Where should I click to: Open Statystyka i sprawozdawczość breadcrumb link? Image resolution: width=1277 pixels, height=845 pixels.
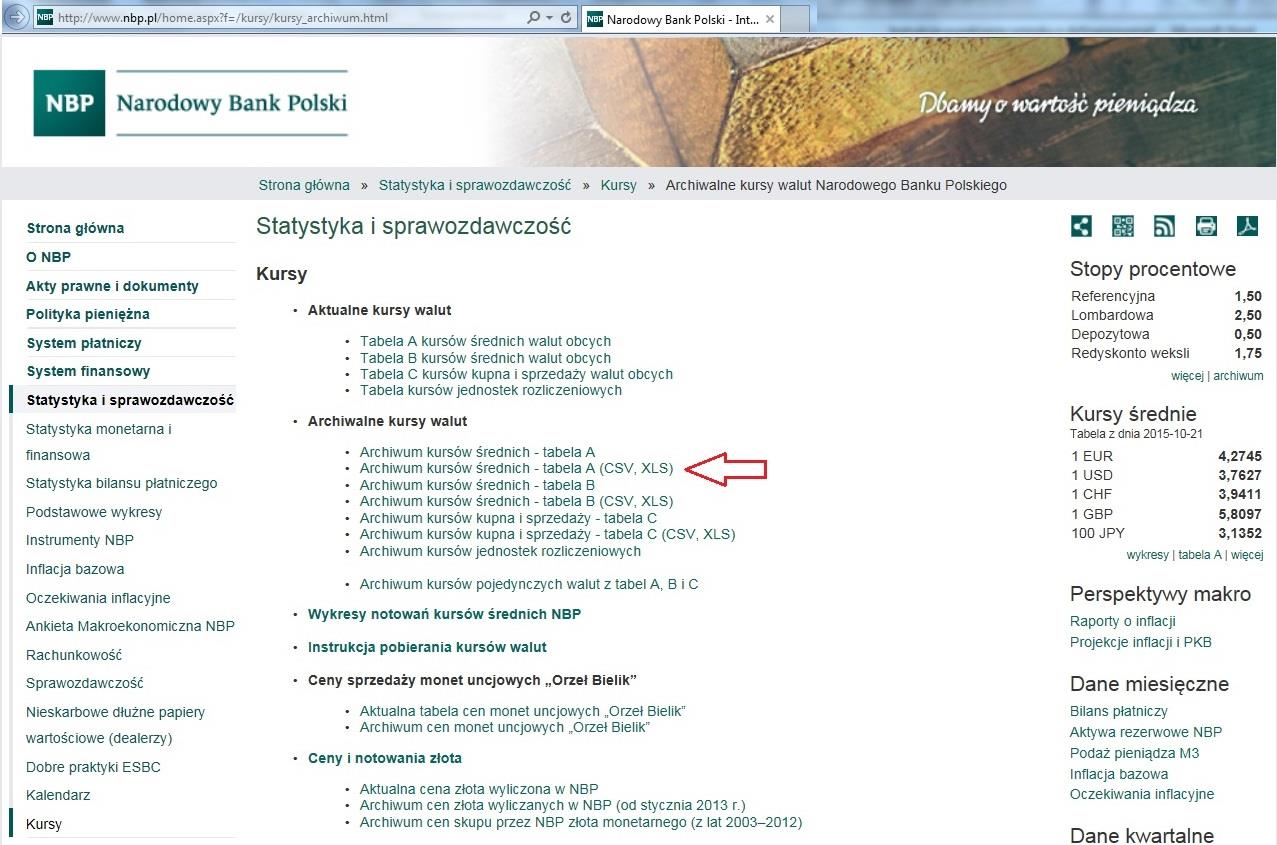pos(475,185)
